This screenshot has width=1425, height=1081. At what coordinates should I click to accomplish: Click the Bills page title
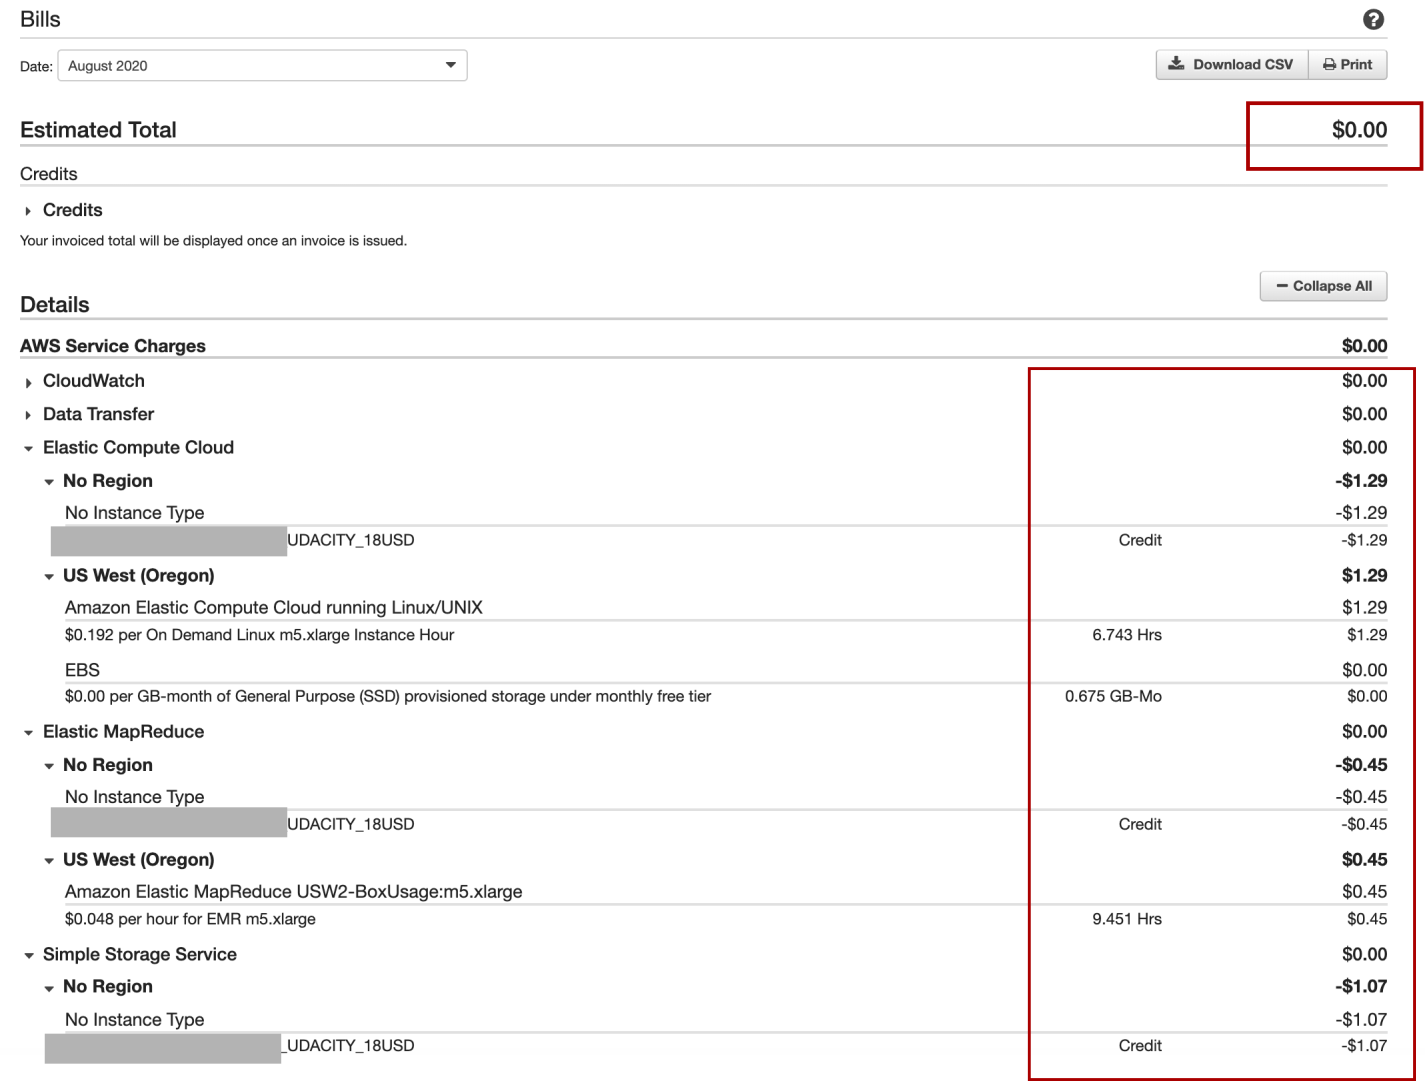(40, 19)
